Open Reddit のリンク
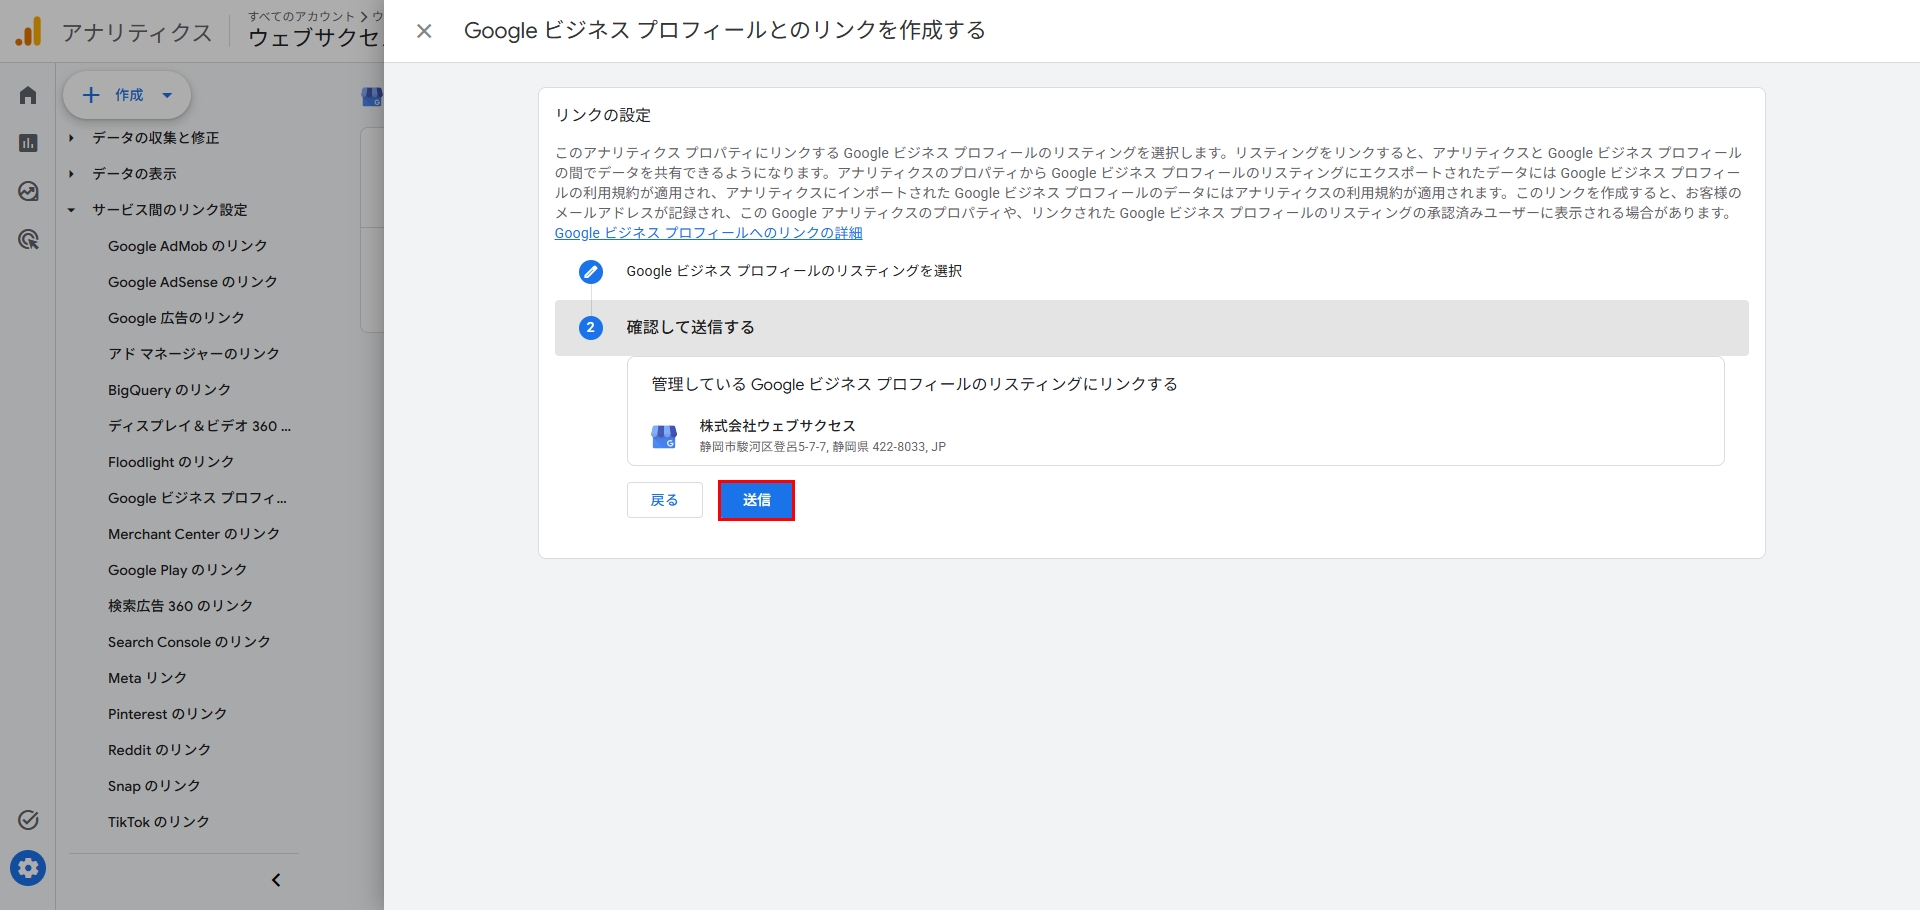 pos(159,750)
